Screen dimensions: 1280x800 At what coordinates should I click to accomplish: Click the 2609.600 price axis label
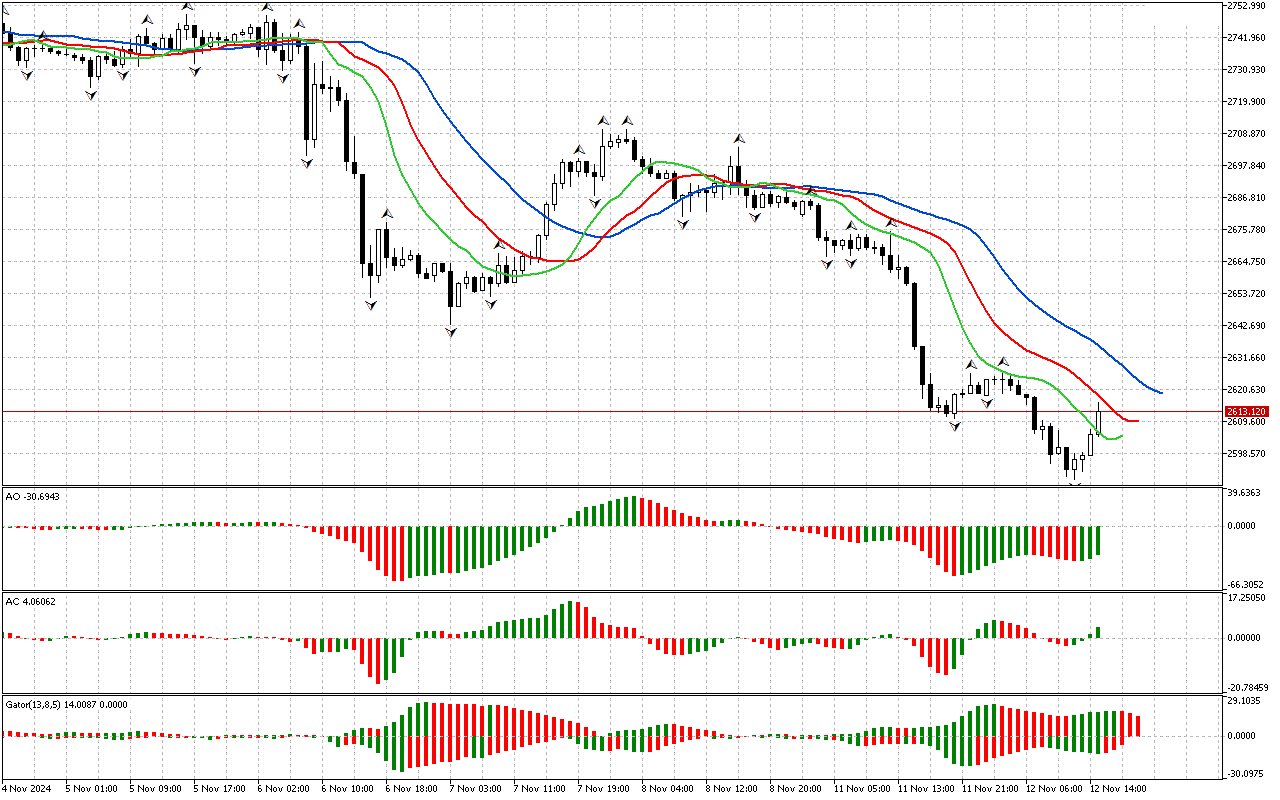(x=1247, y=422)
